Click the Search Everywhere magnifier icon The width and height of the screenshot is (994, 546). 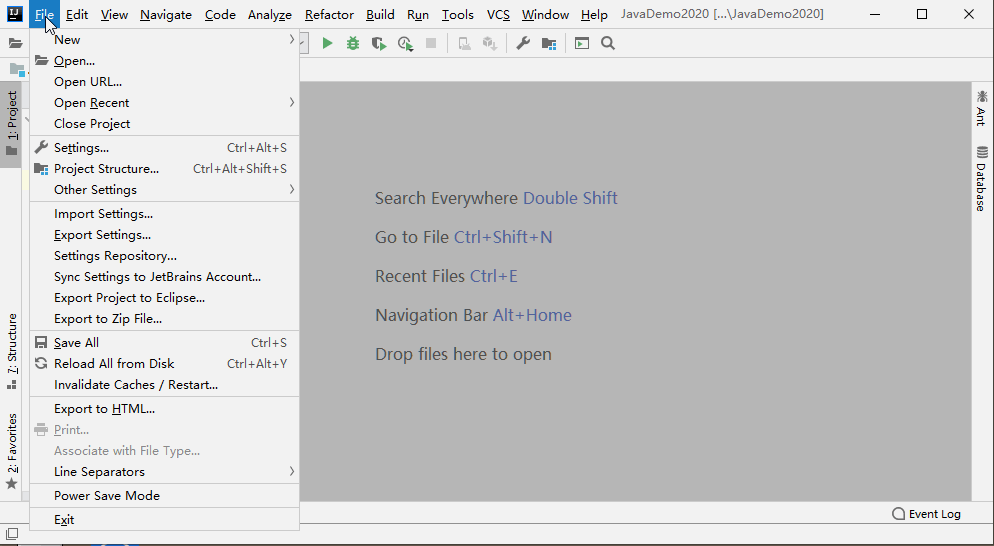pyautogui.click(x=608, y=43)
